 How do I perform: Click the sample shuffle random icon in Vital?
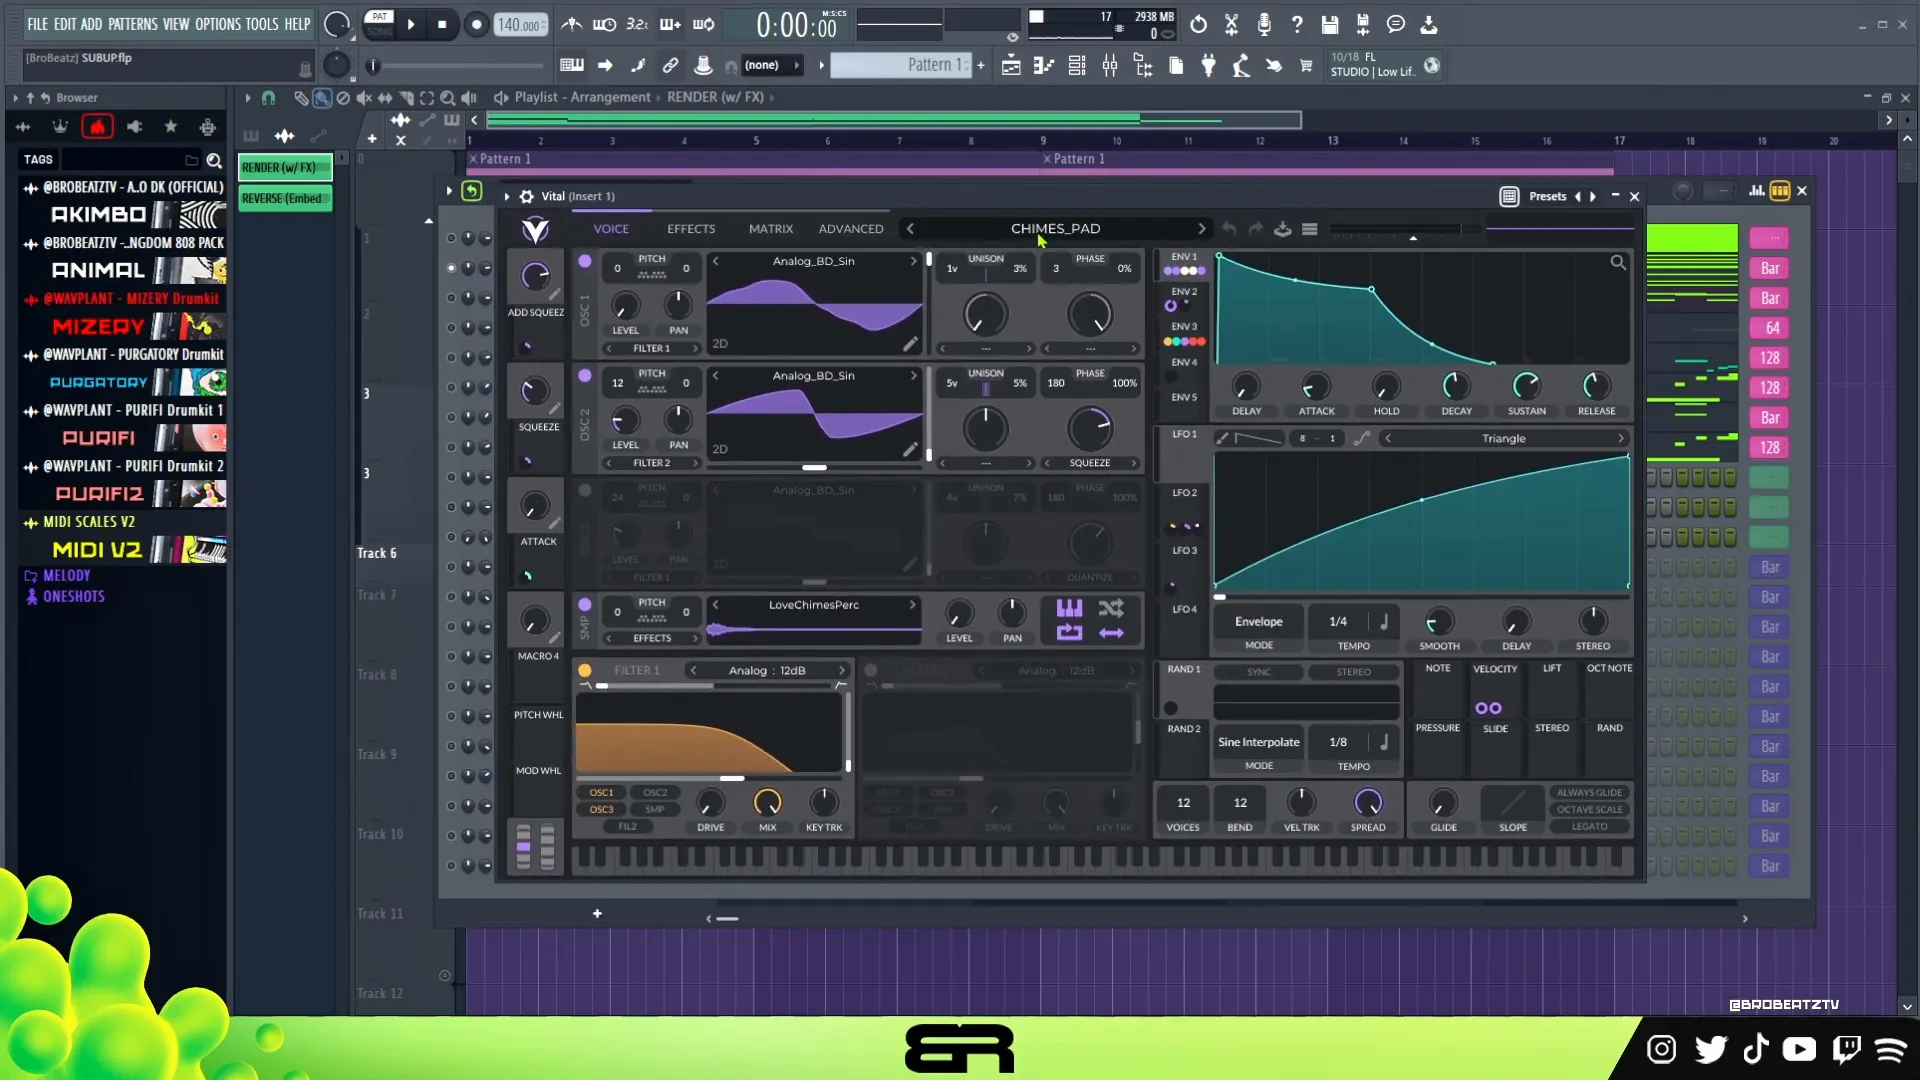(x=1111, y=608)
